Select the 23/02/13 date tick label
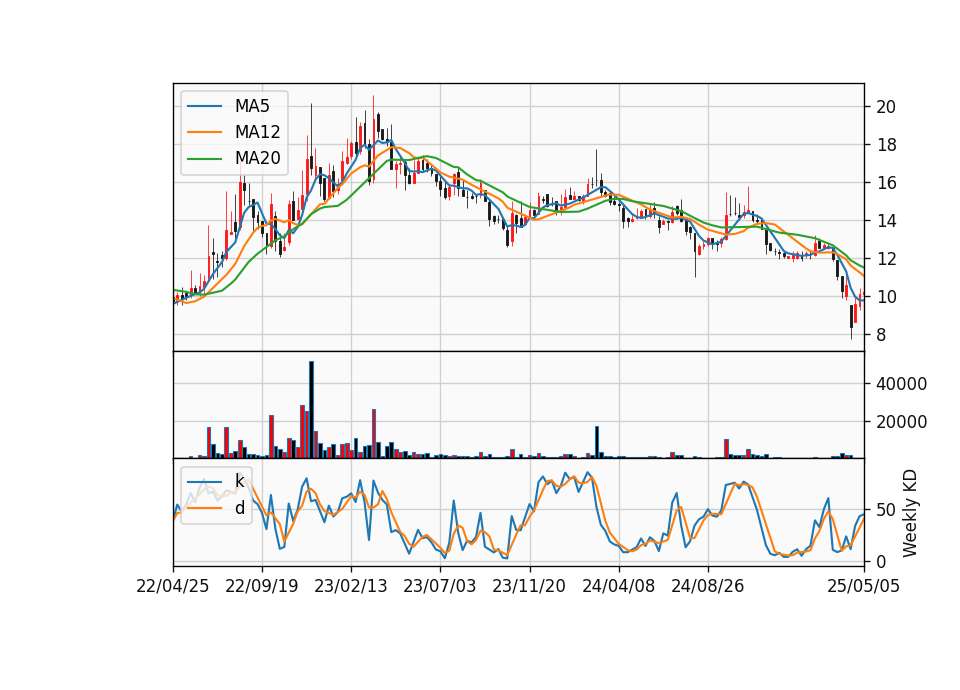This screenshot has width=960, height=690. coord(351,587)
